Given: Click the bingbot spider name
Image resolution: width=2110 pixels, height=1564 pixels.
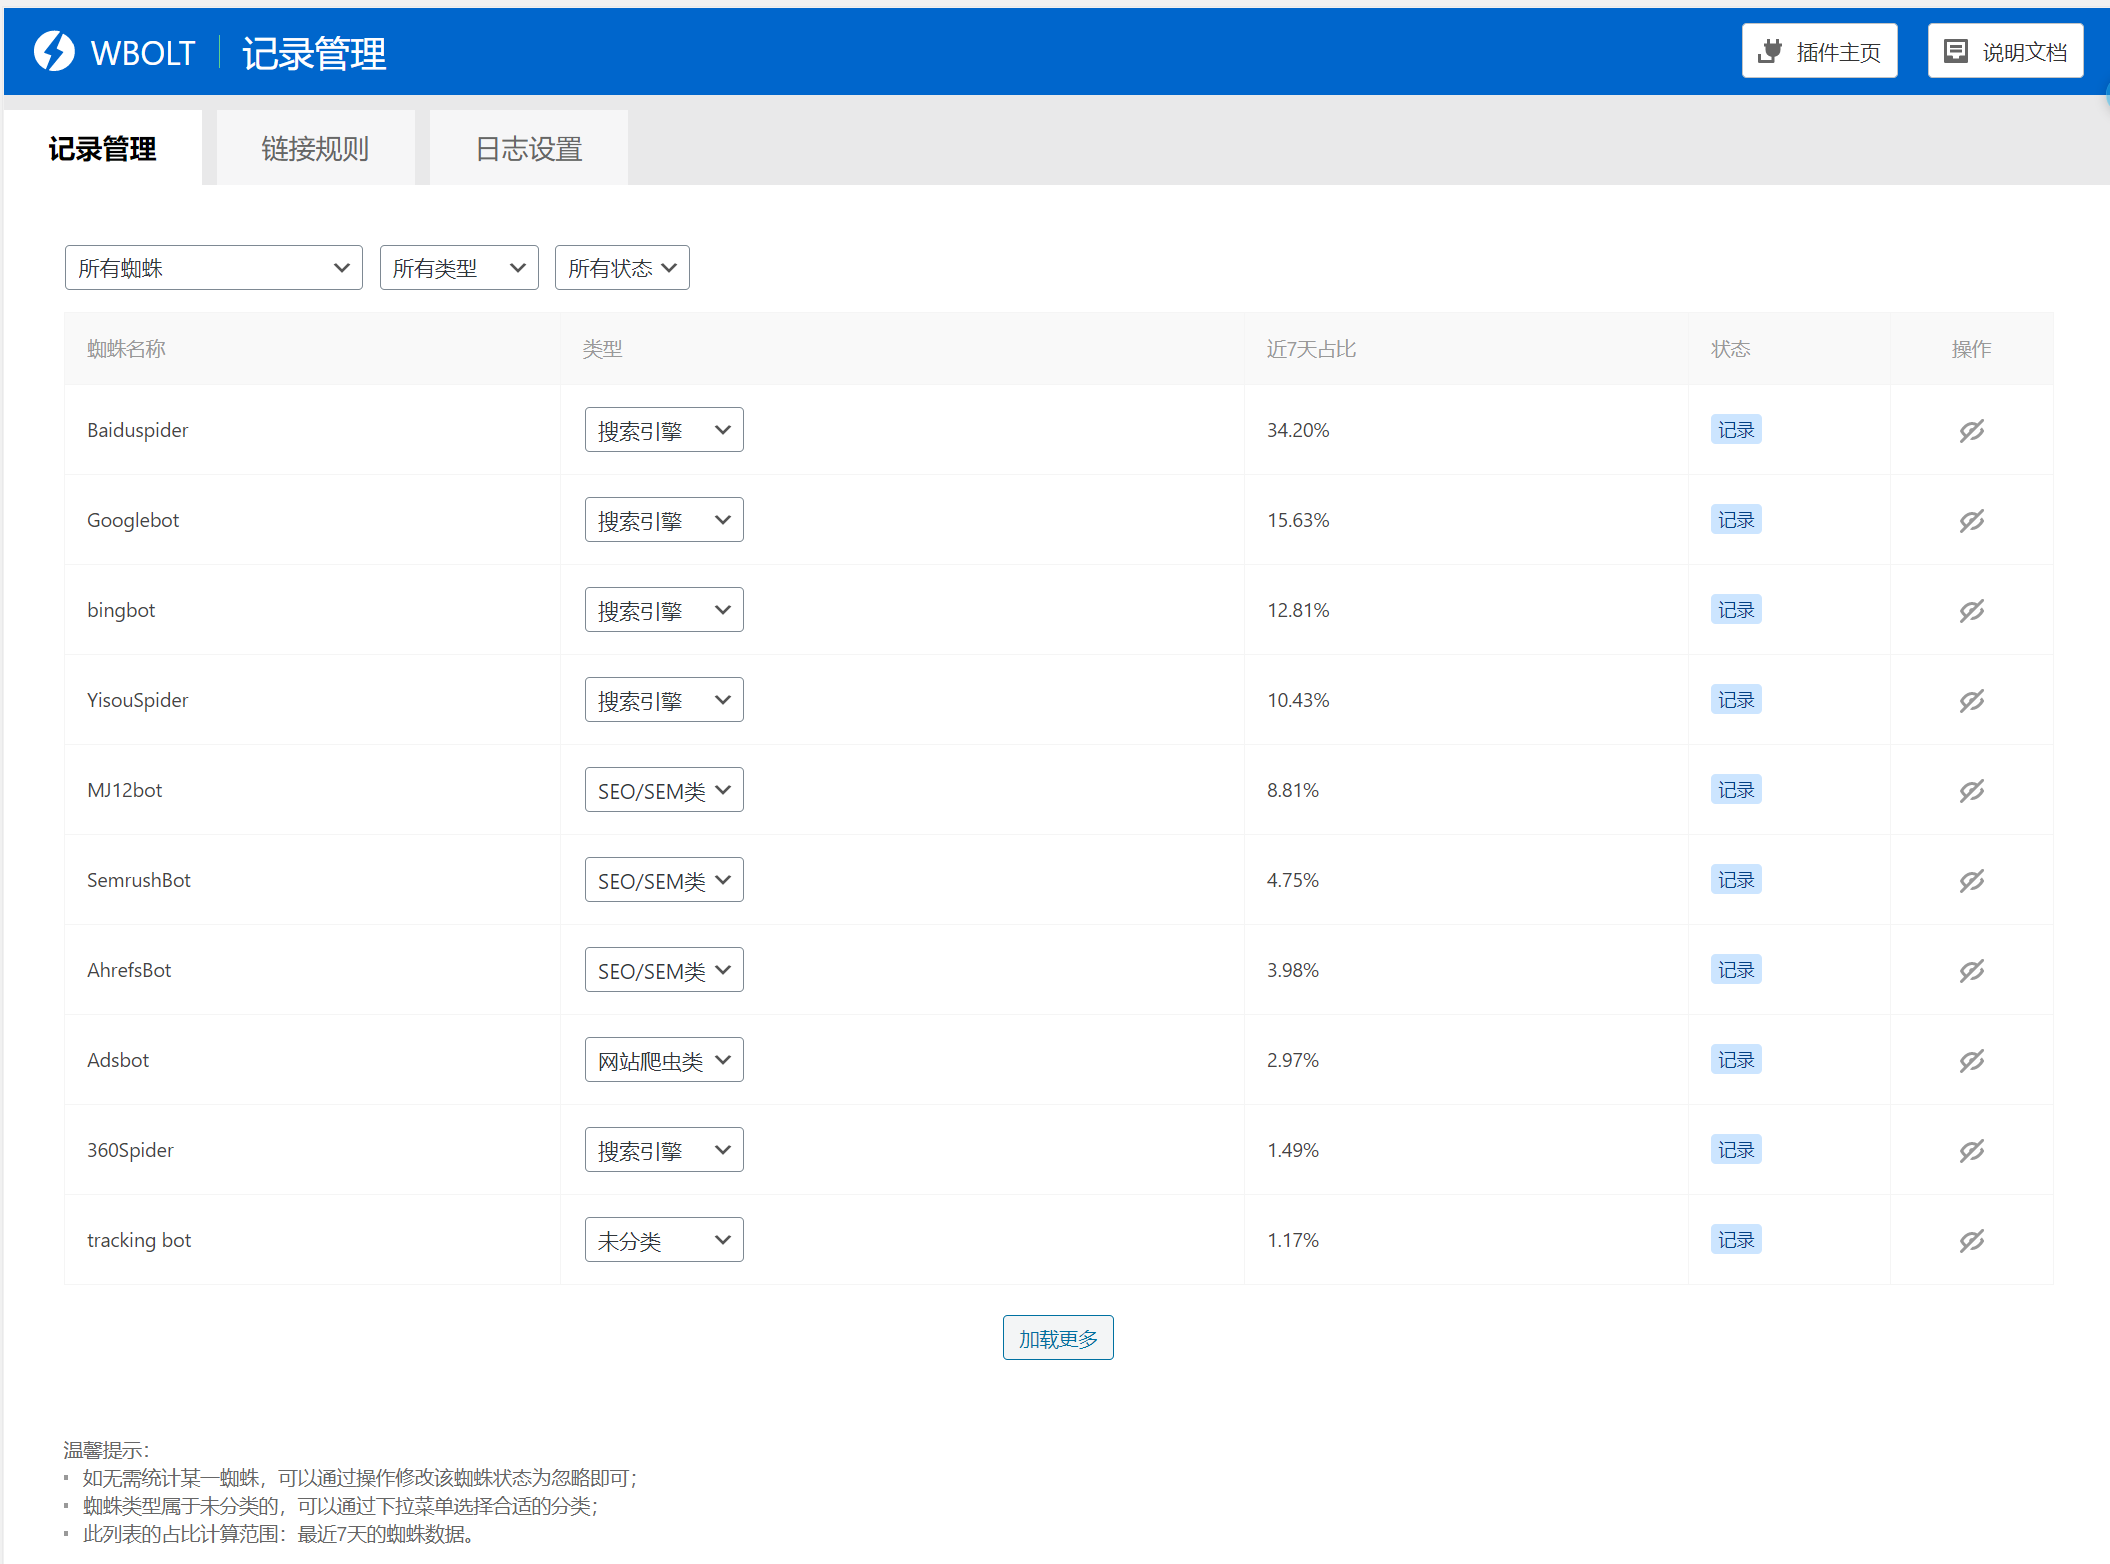Looking at the screenshot, I should [121, 611].
